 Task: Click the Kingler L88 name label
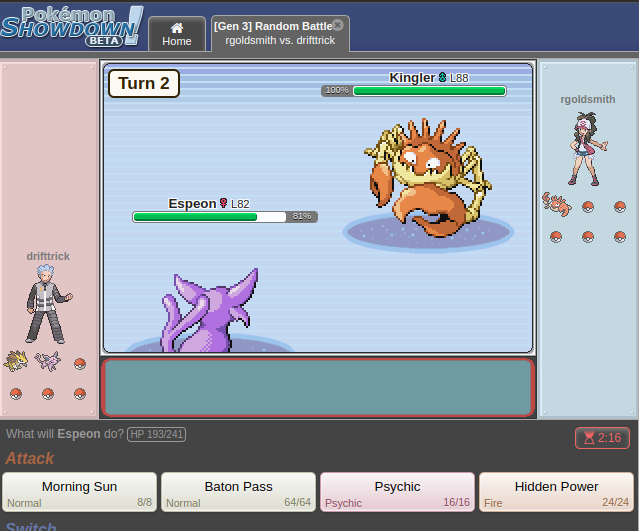[429, 77]
